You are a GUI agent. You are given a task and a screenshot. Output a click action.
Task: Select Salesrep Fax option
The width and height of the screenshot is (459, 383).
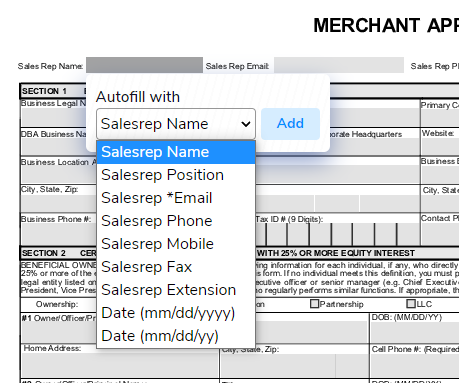pos(176,267)
